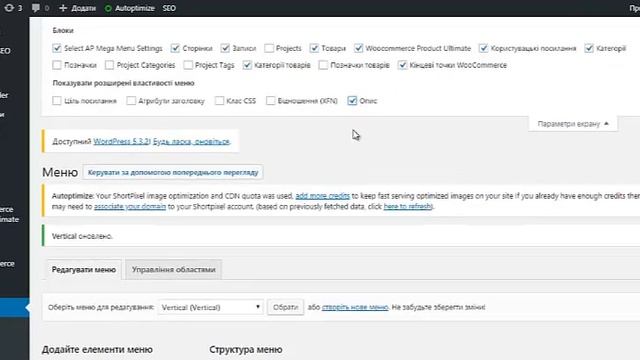Collapse the Параметри екрану panel
Viewport: 640px width, 360px height.
click(573, 124)
